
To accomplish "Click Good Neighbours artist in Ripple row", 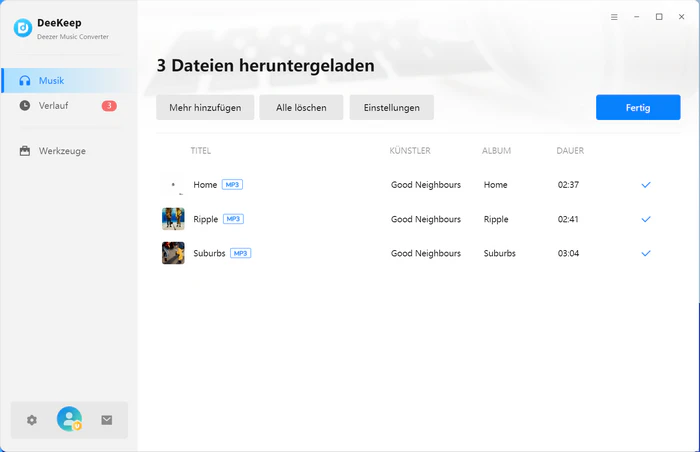I will tap(426, 219).
